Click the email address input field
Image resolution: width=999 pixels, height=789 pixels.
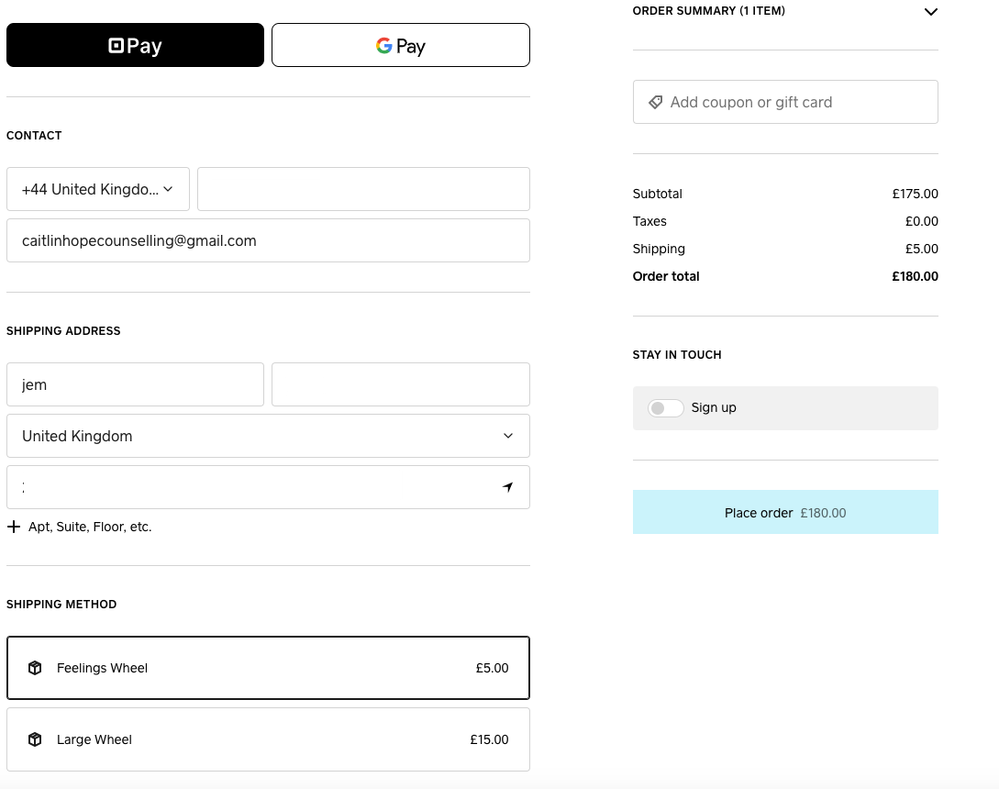(268, 241)
